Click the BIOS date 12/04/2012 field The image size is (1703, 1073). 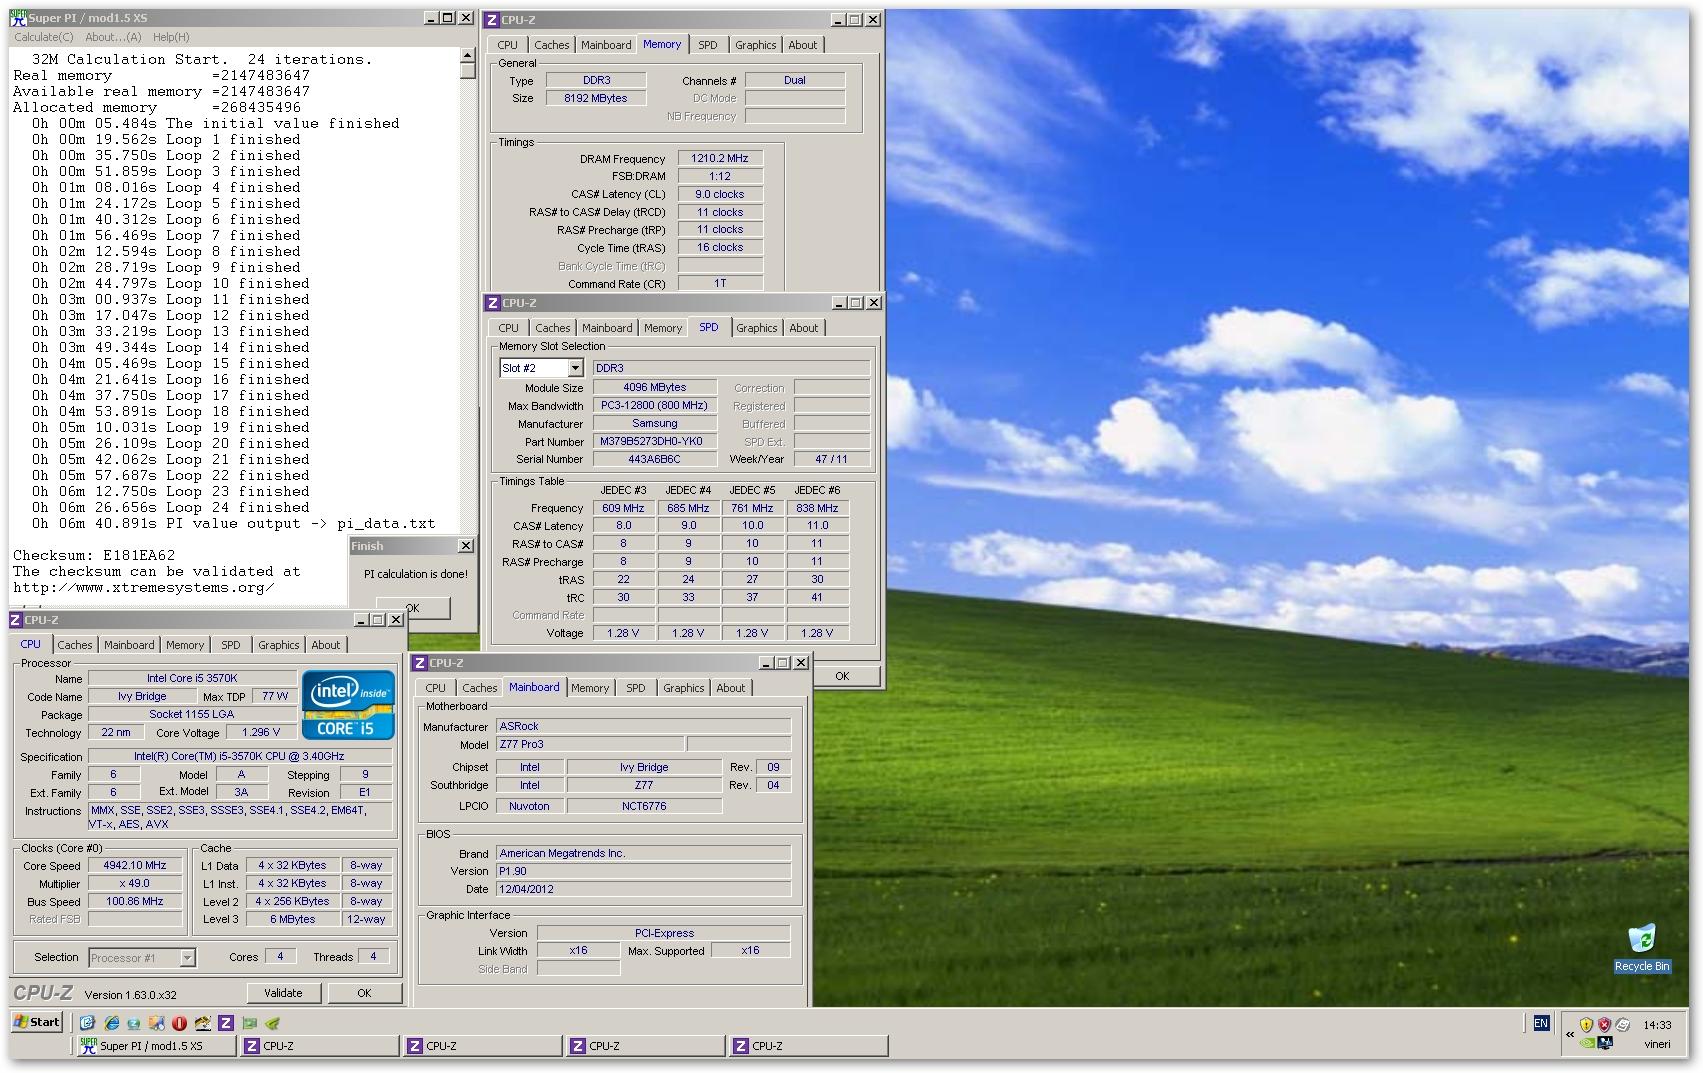(x=643, y=889)
